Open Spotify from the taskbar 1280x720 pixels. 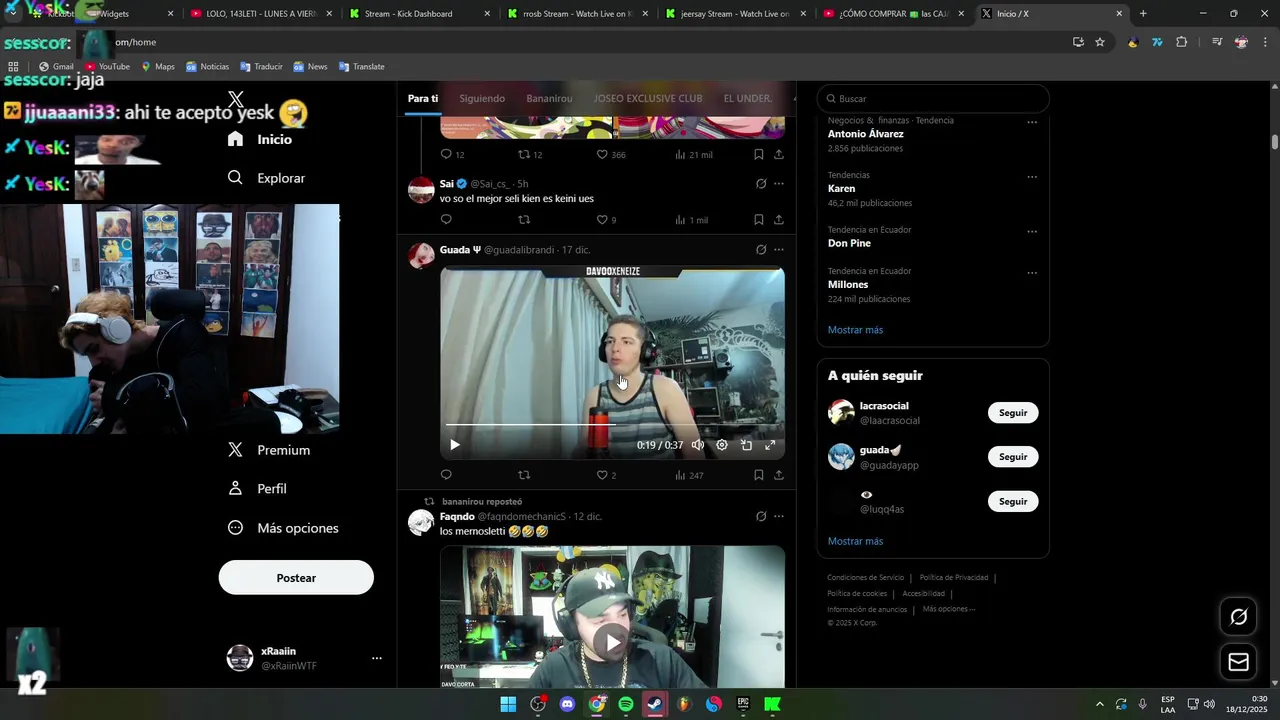(626, 704)
